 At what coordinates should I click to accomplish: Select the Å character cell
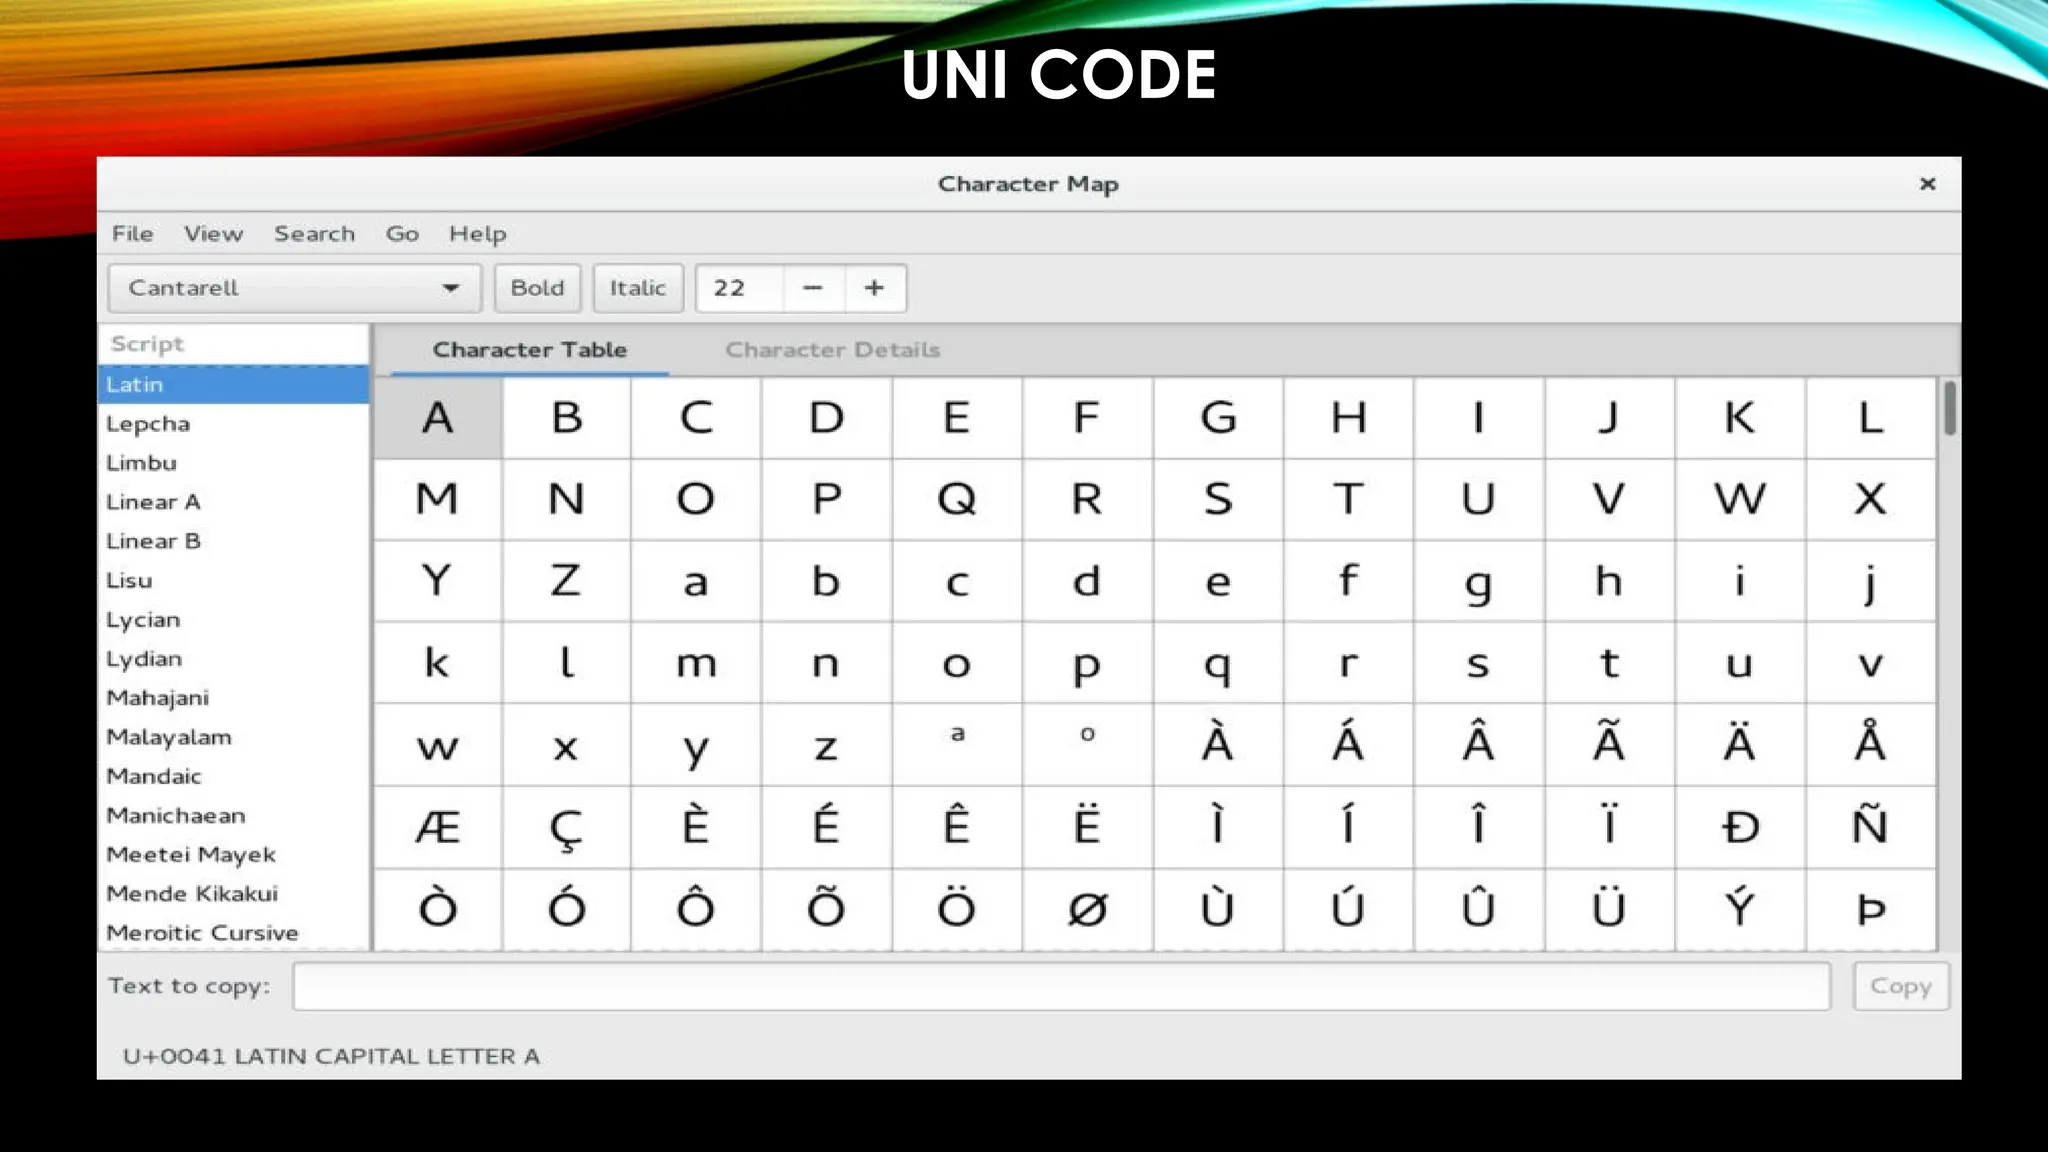click(x=1871, y=745)
